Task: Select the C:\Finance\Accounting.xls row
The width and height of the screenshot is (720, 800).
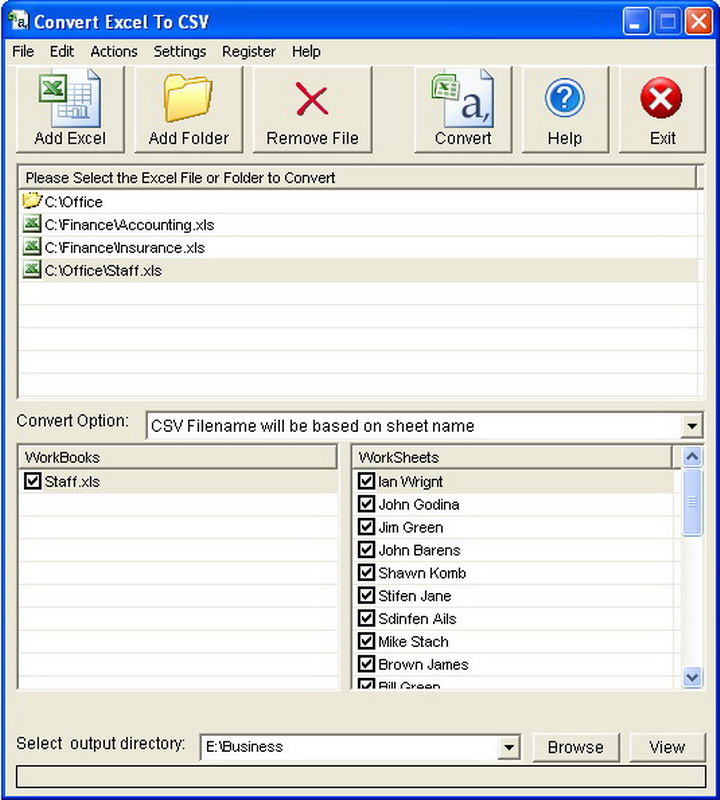Action: (358, 224)
